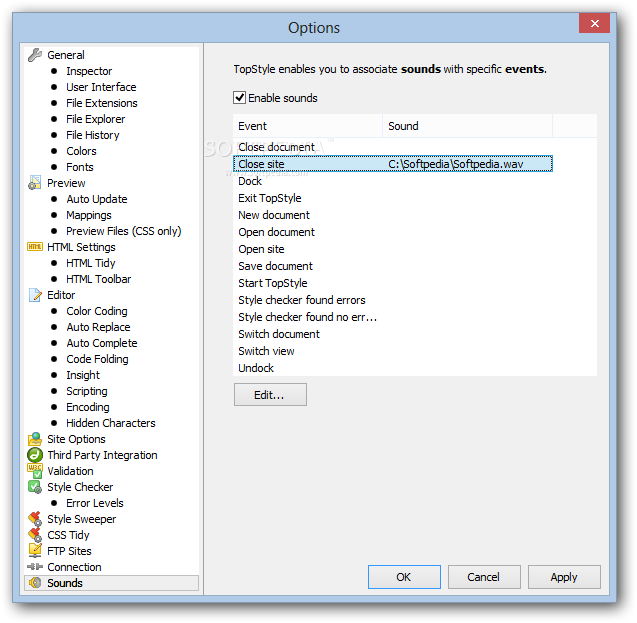Open the Inspector options page
The width and height of the screenshot is (637, 623).
(x=89, y=71)
